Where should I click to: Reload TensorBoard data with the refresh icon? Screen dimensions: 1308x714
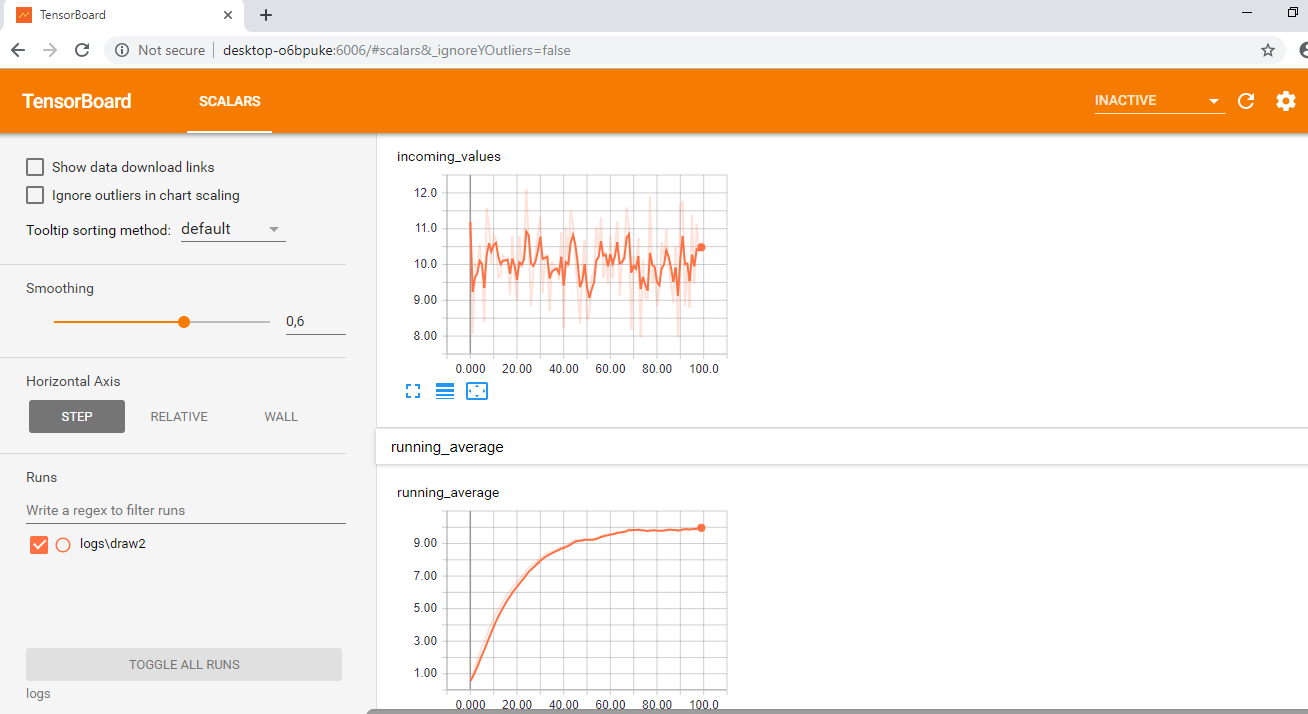point(1246,101)
